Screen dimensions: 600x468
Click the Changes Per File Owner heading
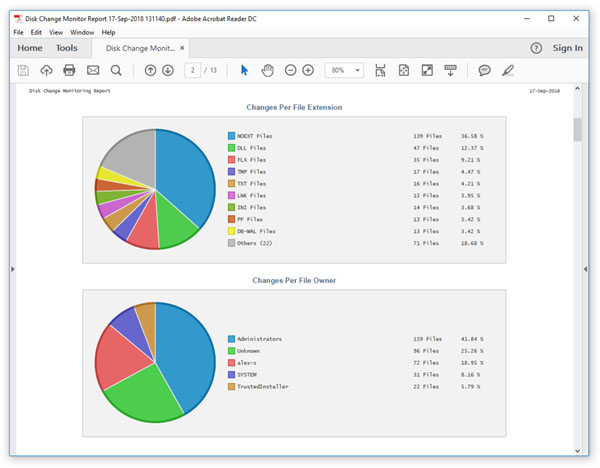tap(294, 280)
